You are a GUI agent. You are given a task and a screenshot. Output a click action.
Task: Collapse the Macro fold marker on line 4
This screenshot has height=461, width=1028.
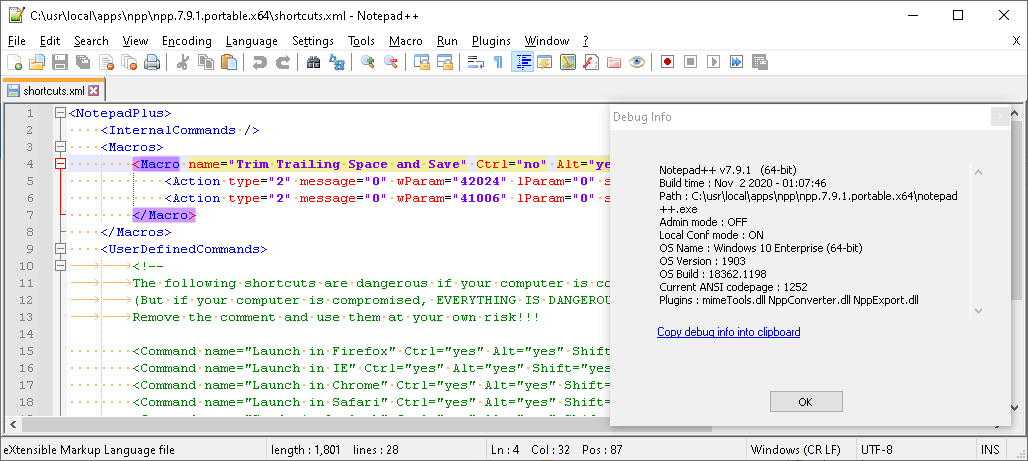click(x=61, y=164)
